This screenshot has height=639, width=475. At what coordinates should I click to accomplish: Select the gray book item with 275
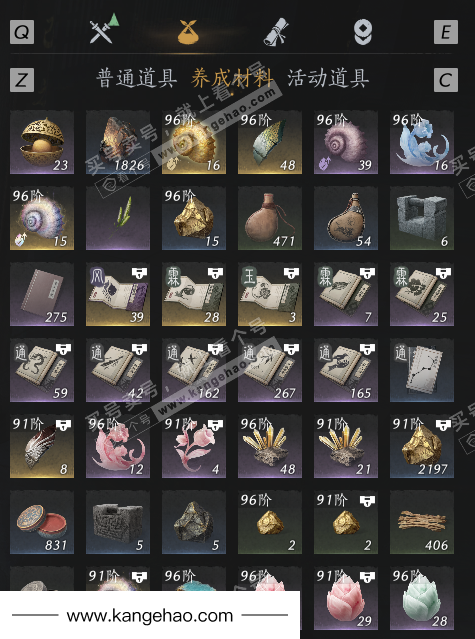[x=42, y=294]
